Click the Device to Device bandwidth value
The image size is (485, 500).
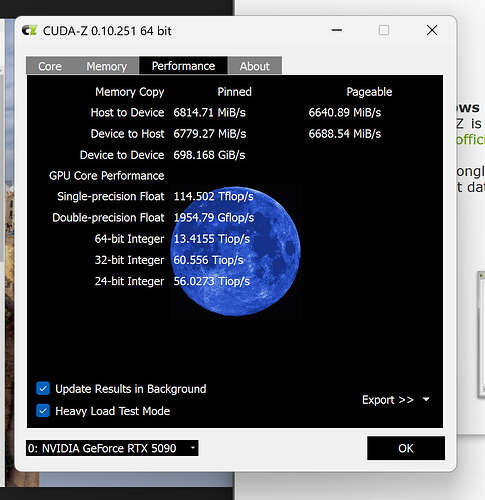point(209,155)
